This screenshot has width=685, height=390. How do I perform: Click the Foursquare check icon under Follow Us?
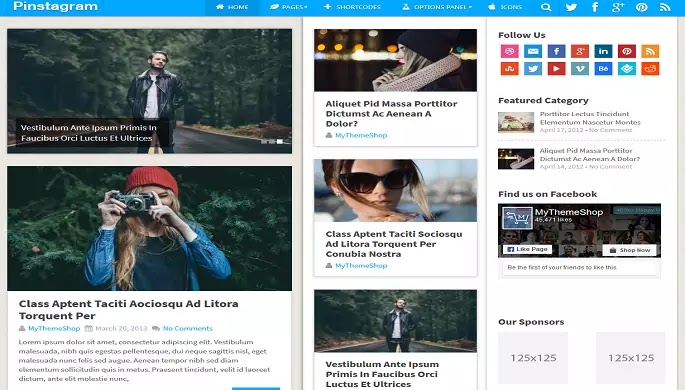(x=626, y=69)
